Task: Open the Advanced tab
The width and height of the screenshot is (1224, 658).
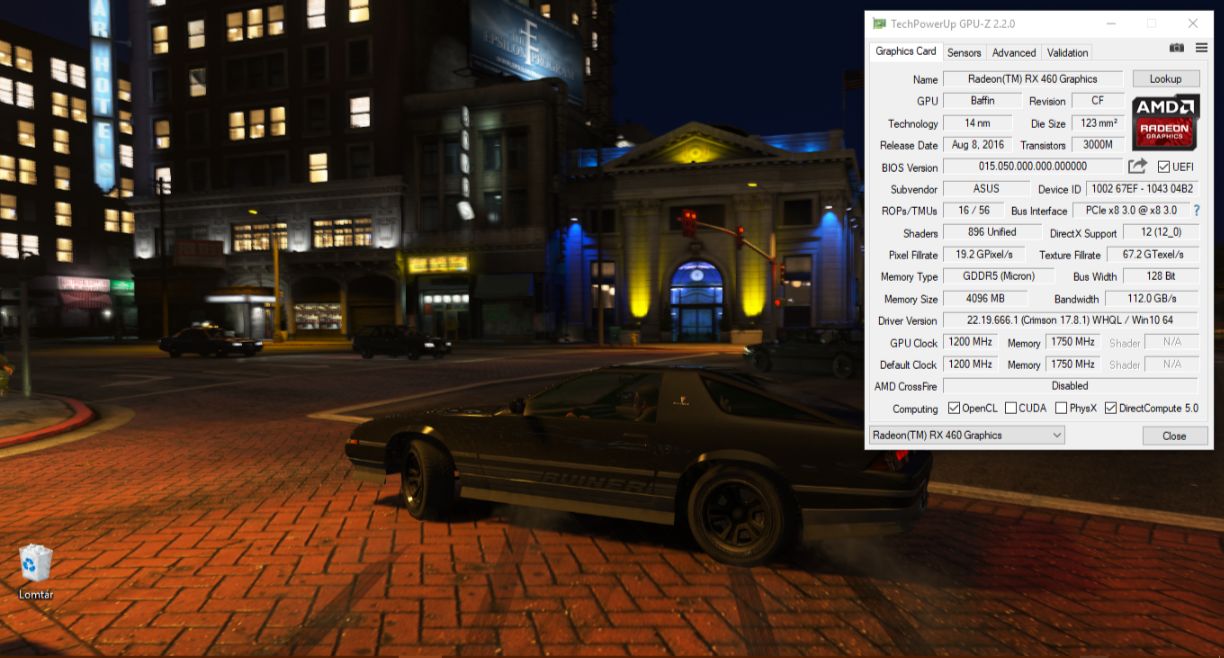Action: (x=1014, y=52)
